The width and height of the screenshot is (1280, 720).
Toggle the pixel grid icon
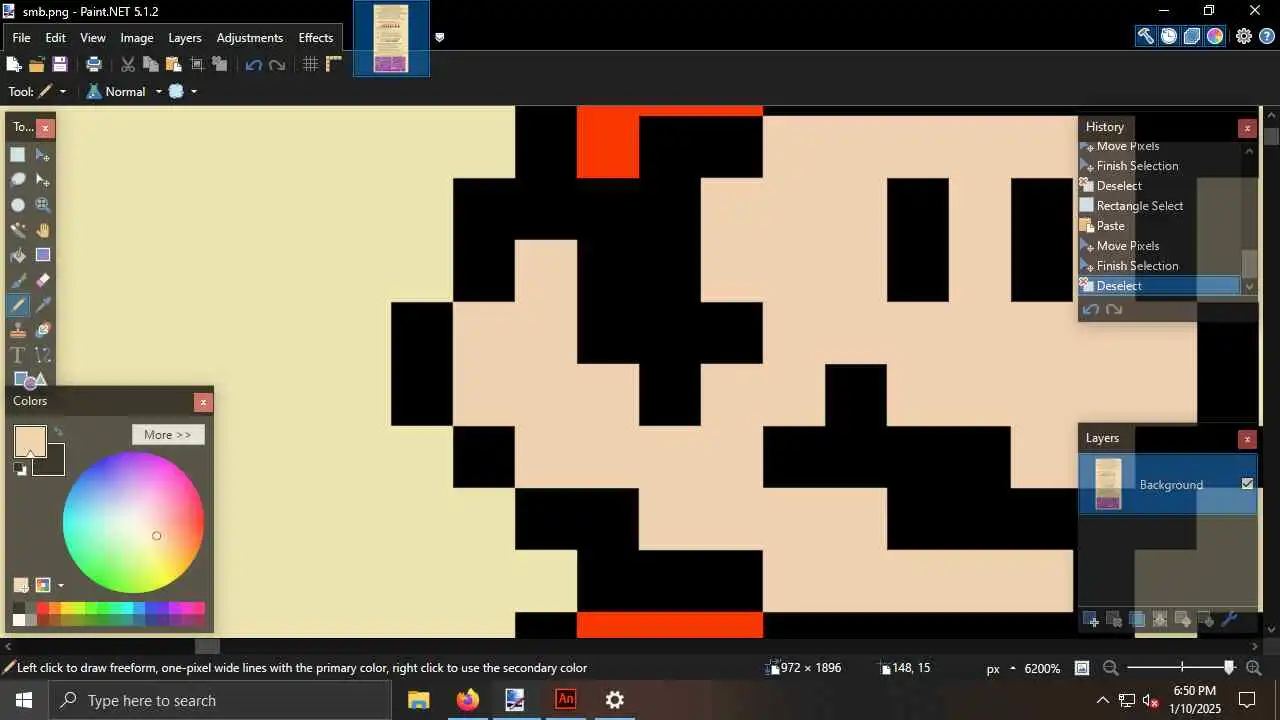pyautogui.click(x=311, y=64)
